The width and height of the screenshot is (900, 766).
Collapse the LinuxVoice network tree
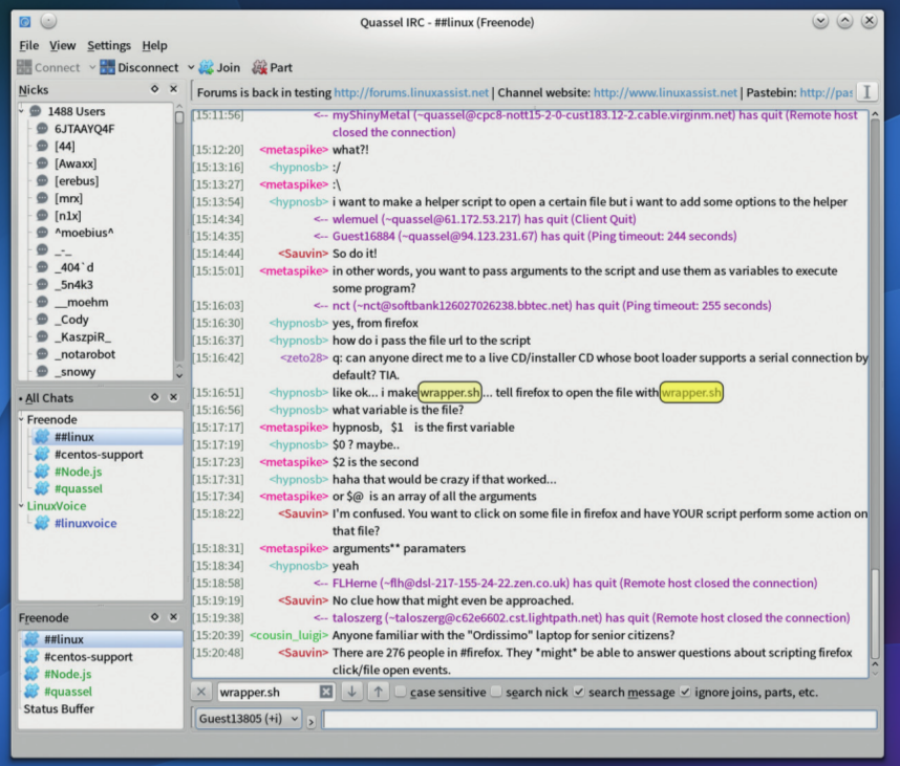(22, 506)
